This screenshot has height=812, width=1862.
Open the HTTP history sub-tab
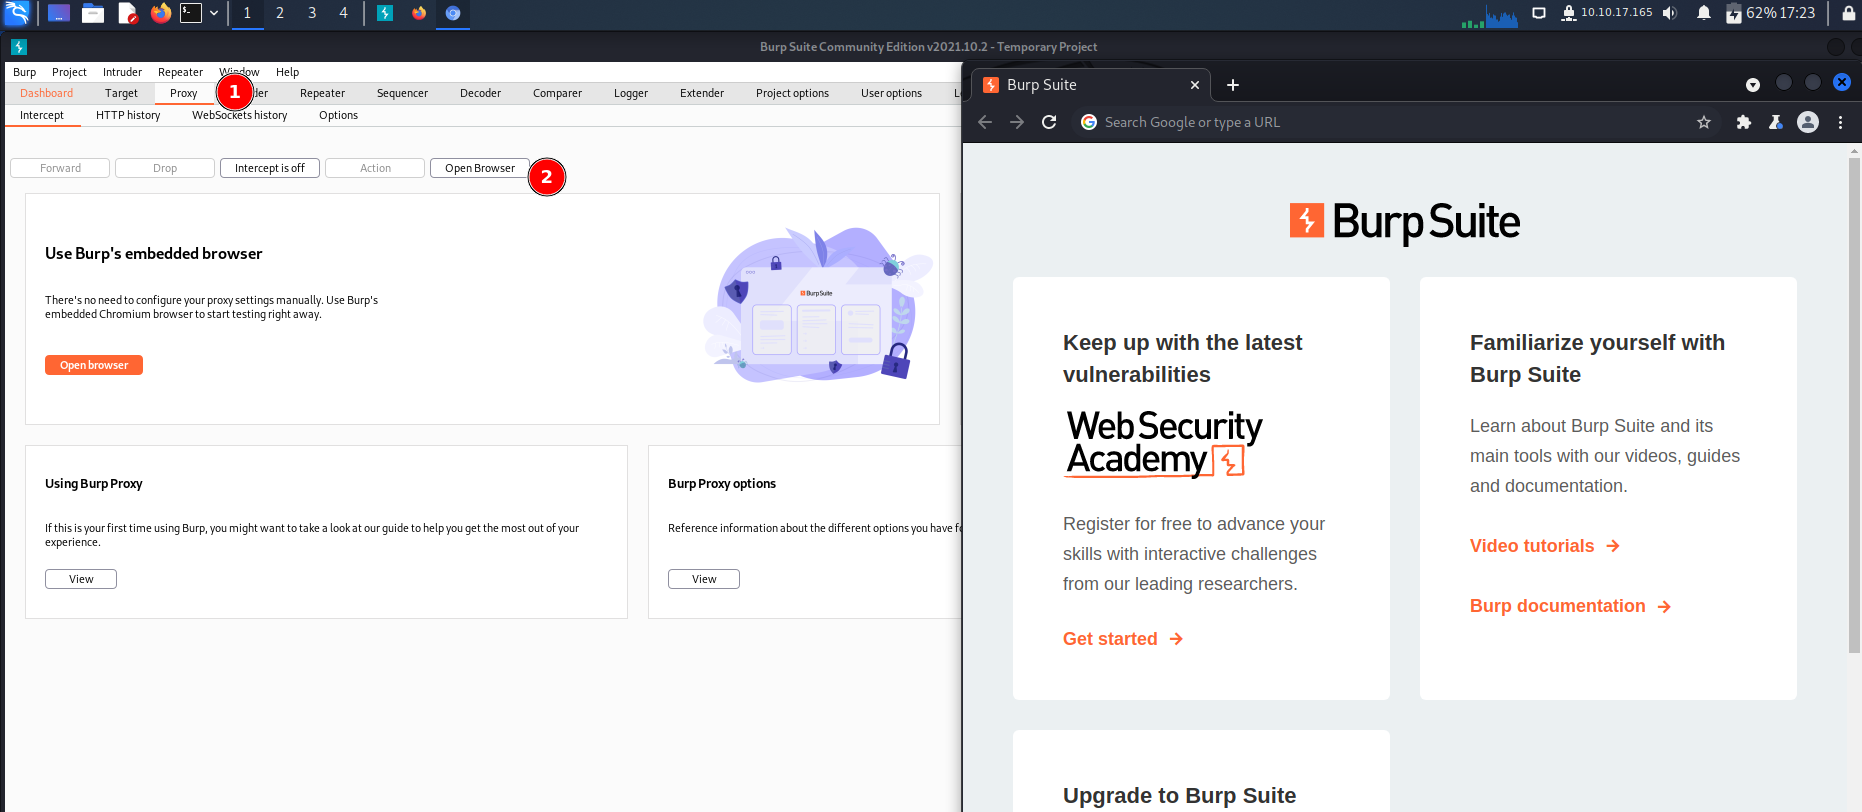[x=128, y=115]
